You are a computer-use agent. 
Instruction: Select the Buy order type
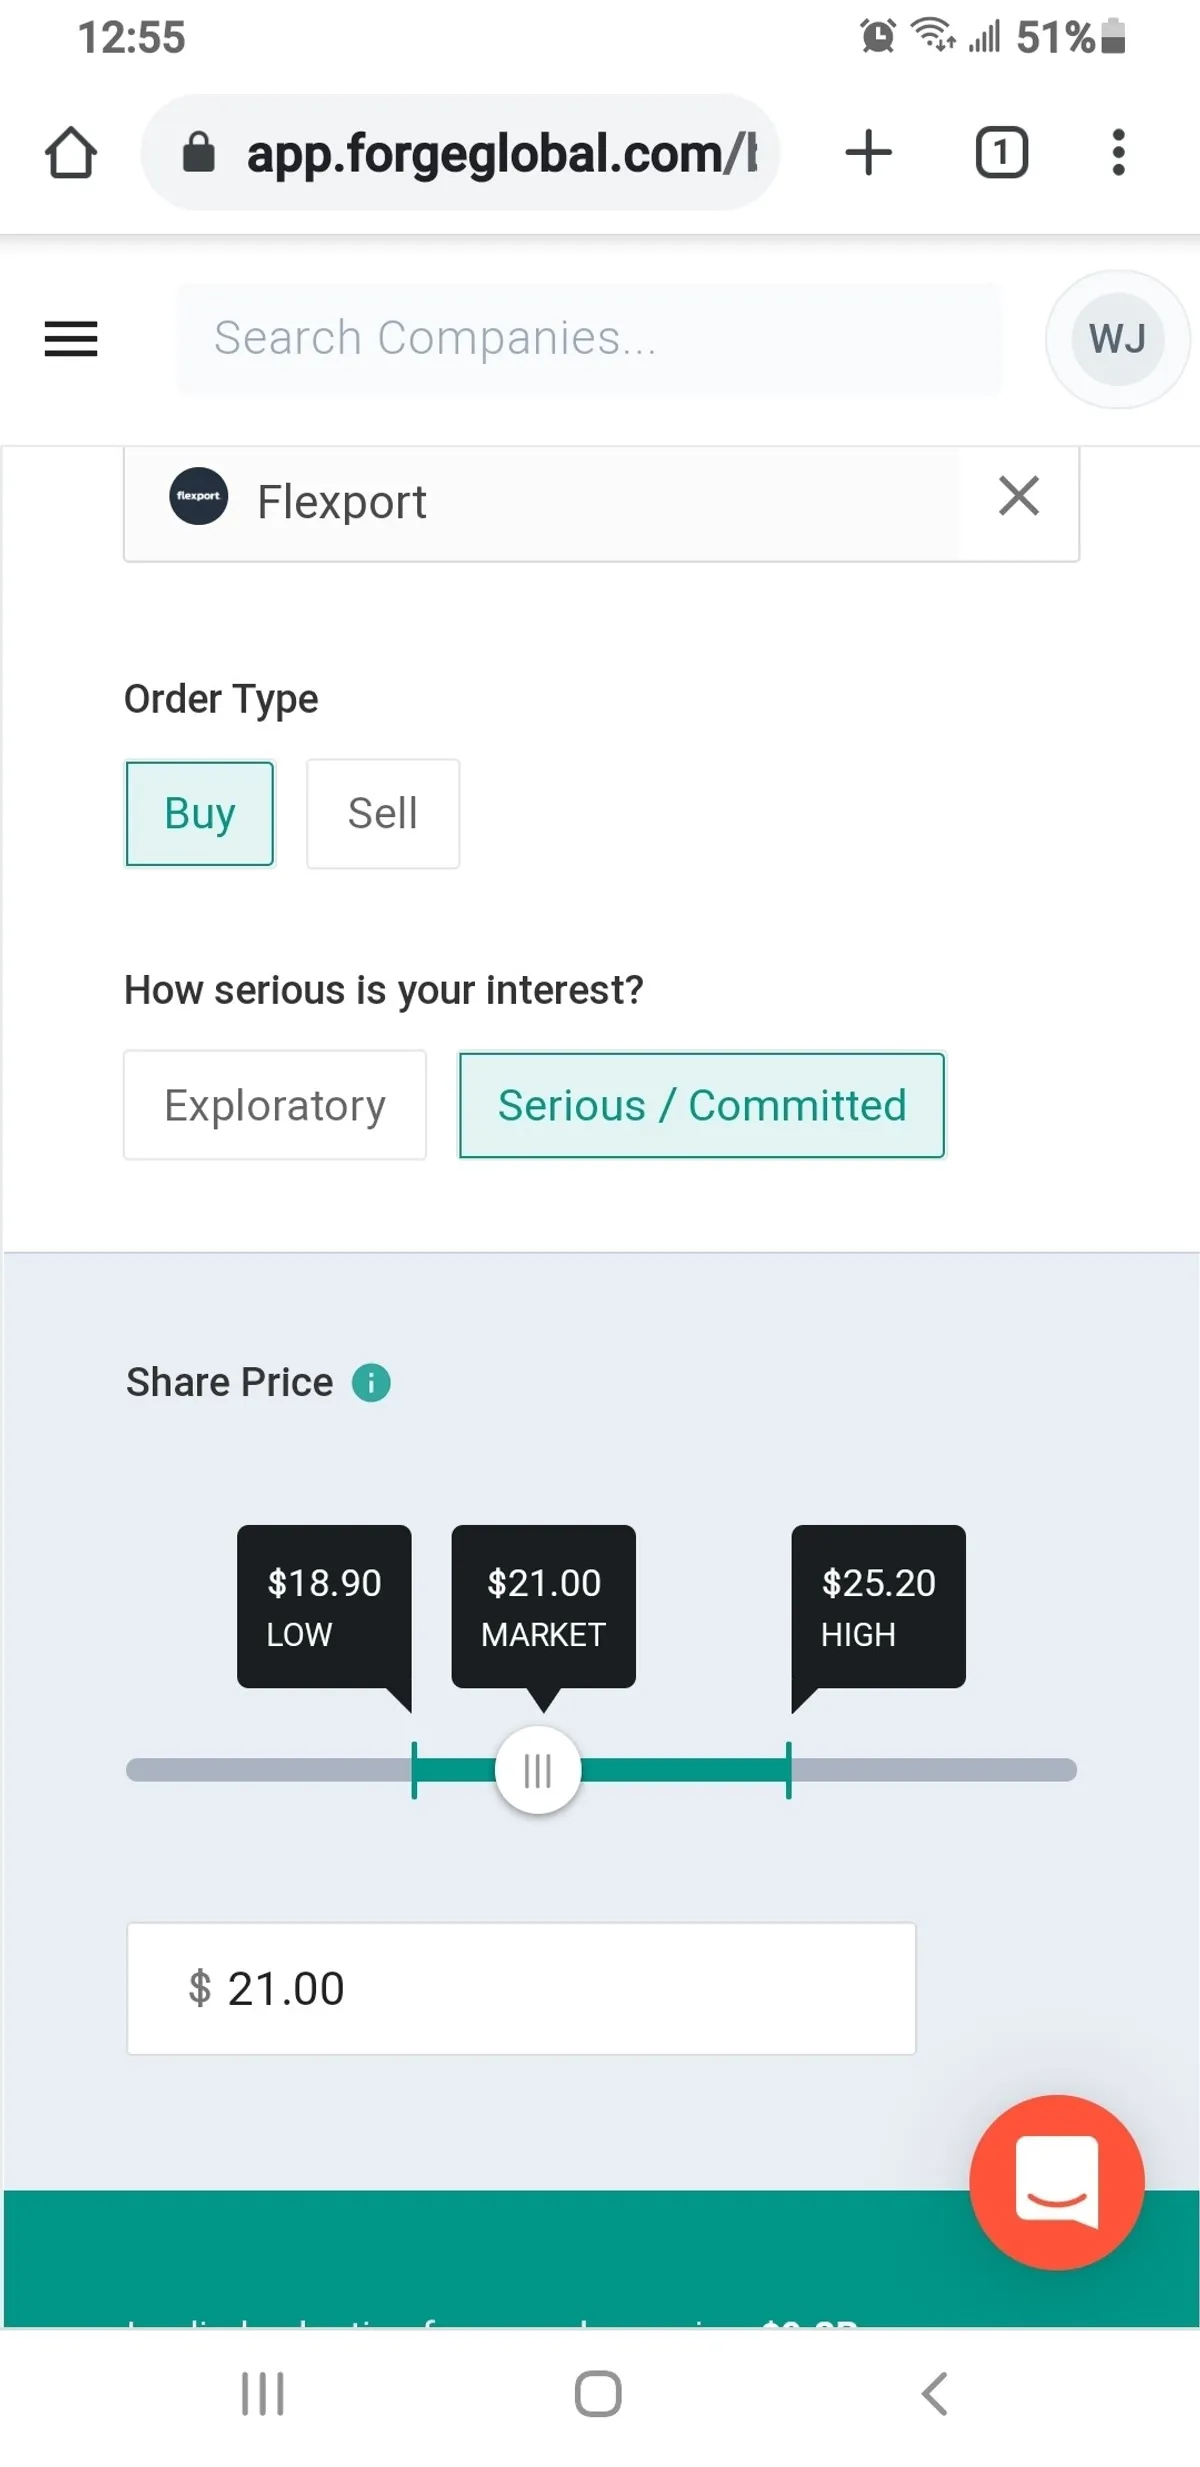click(200, 814)
